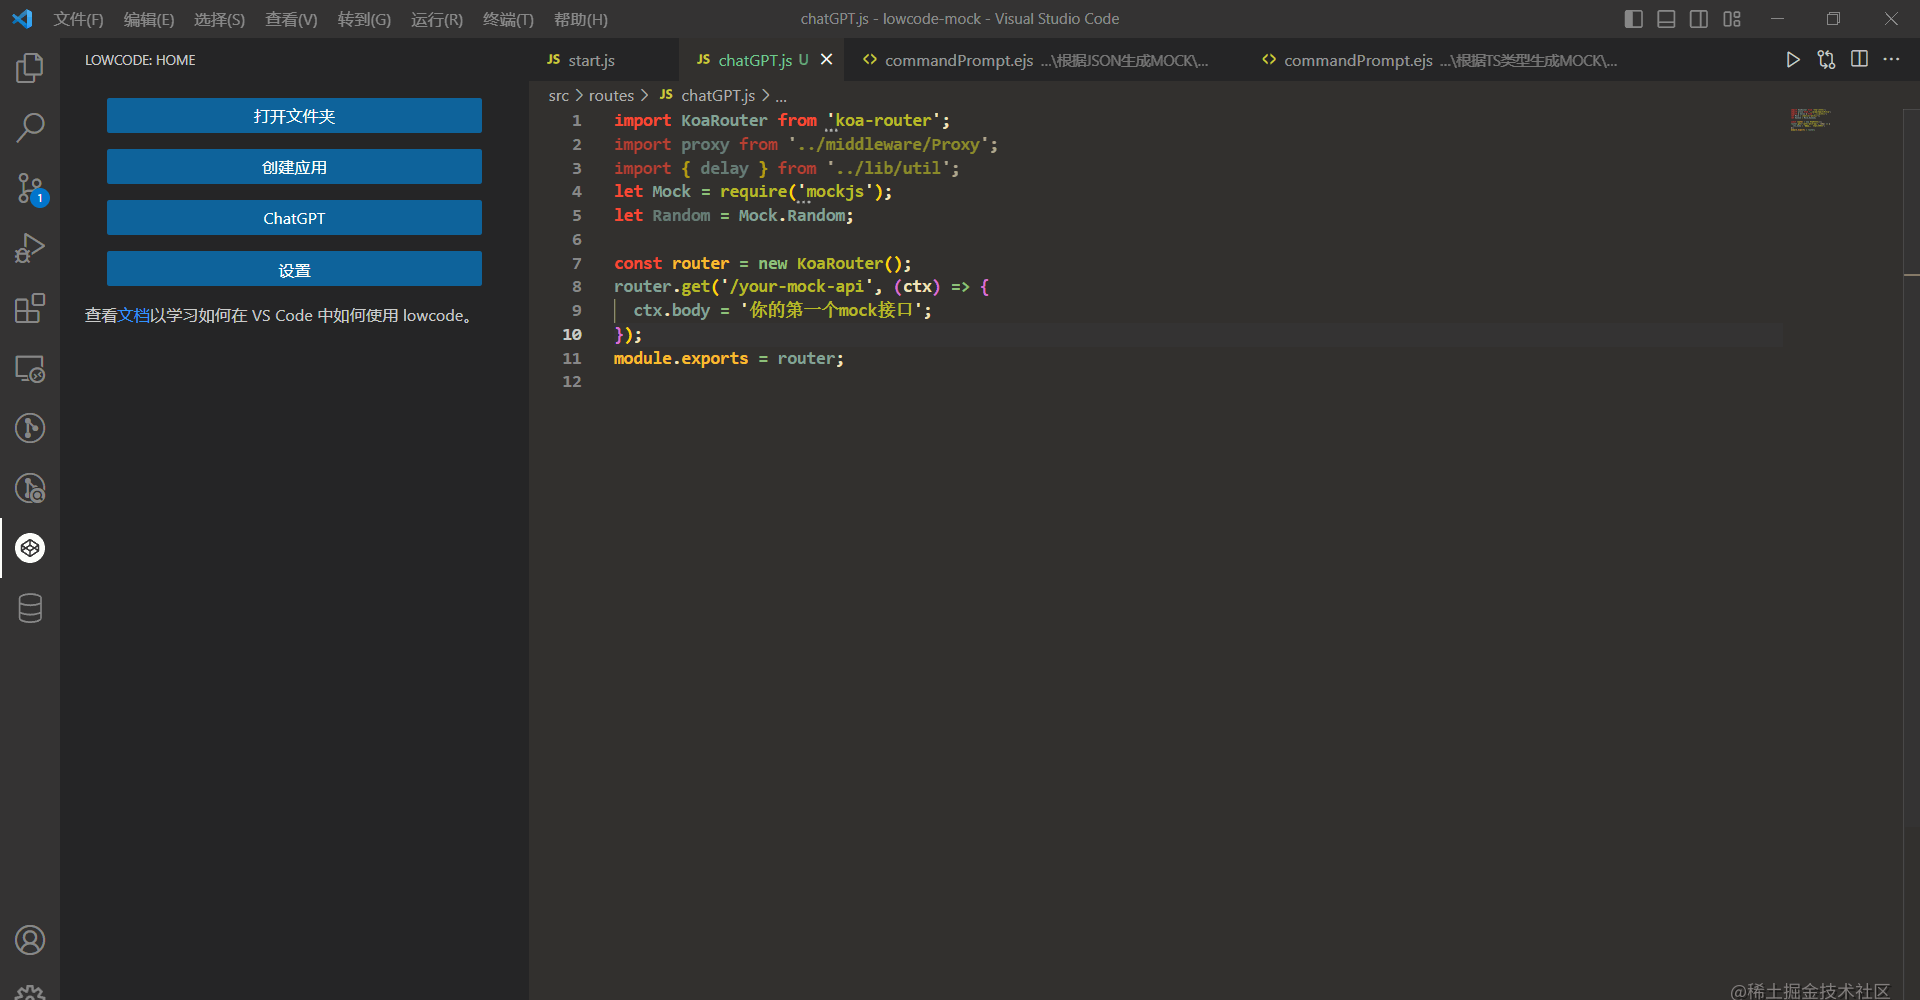The image size is (1920, 1000).
Task: Click line number 8 in gutter
Action: [x=576, y=287]
